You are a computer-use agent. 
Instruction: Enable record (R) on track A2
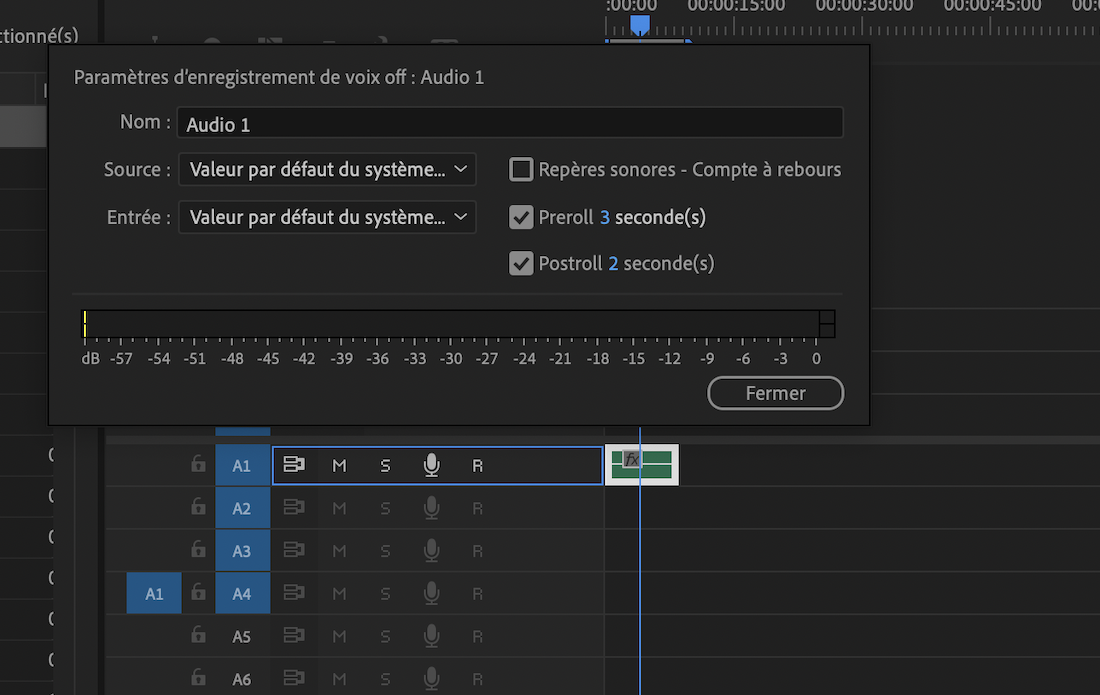pos(478,508)
